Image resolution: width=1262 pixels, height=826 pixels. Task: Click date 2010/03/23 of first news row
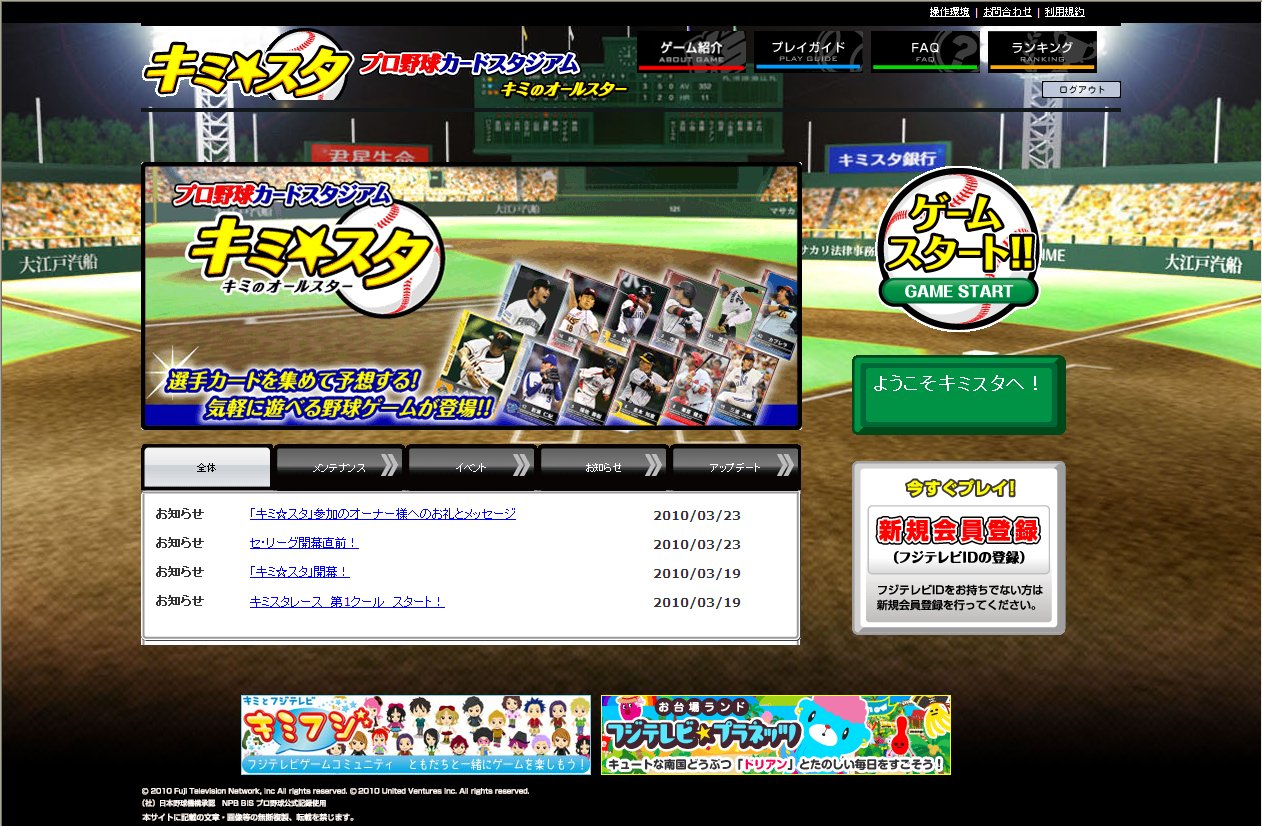[697, 516]
